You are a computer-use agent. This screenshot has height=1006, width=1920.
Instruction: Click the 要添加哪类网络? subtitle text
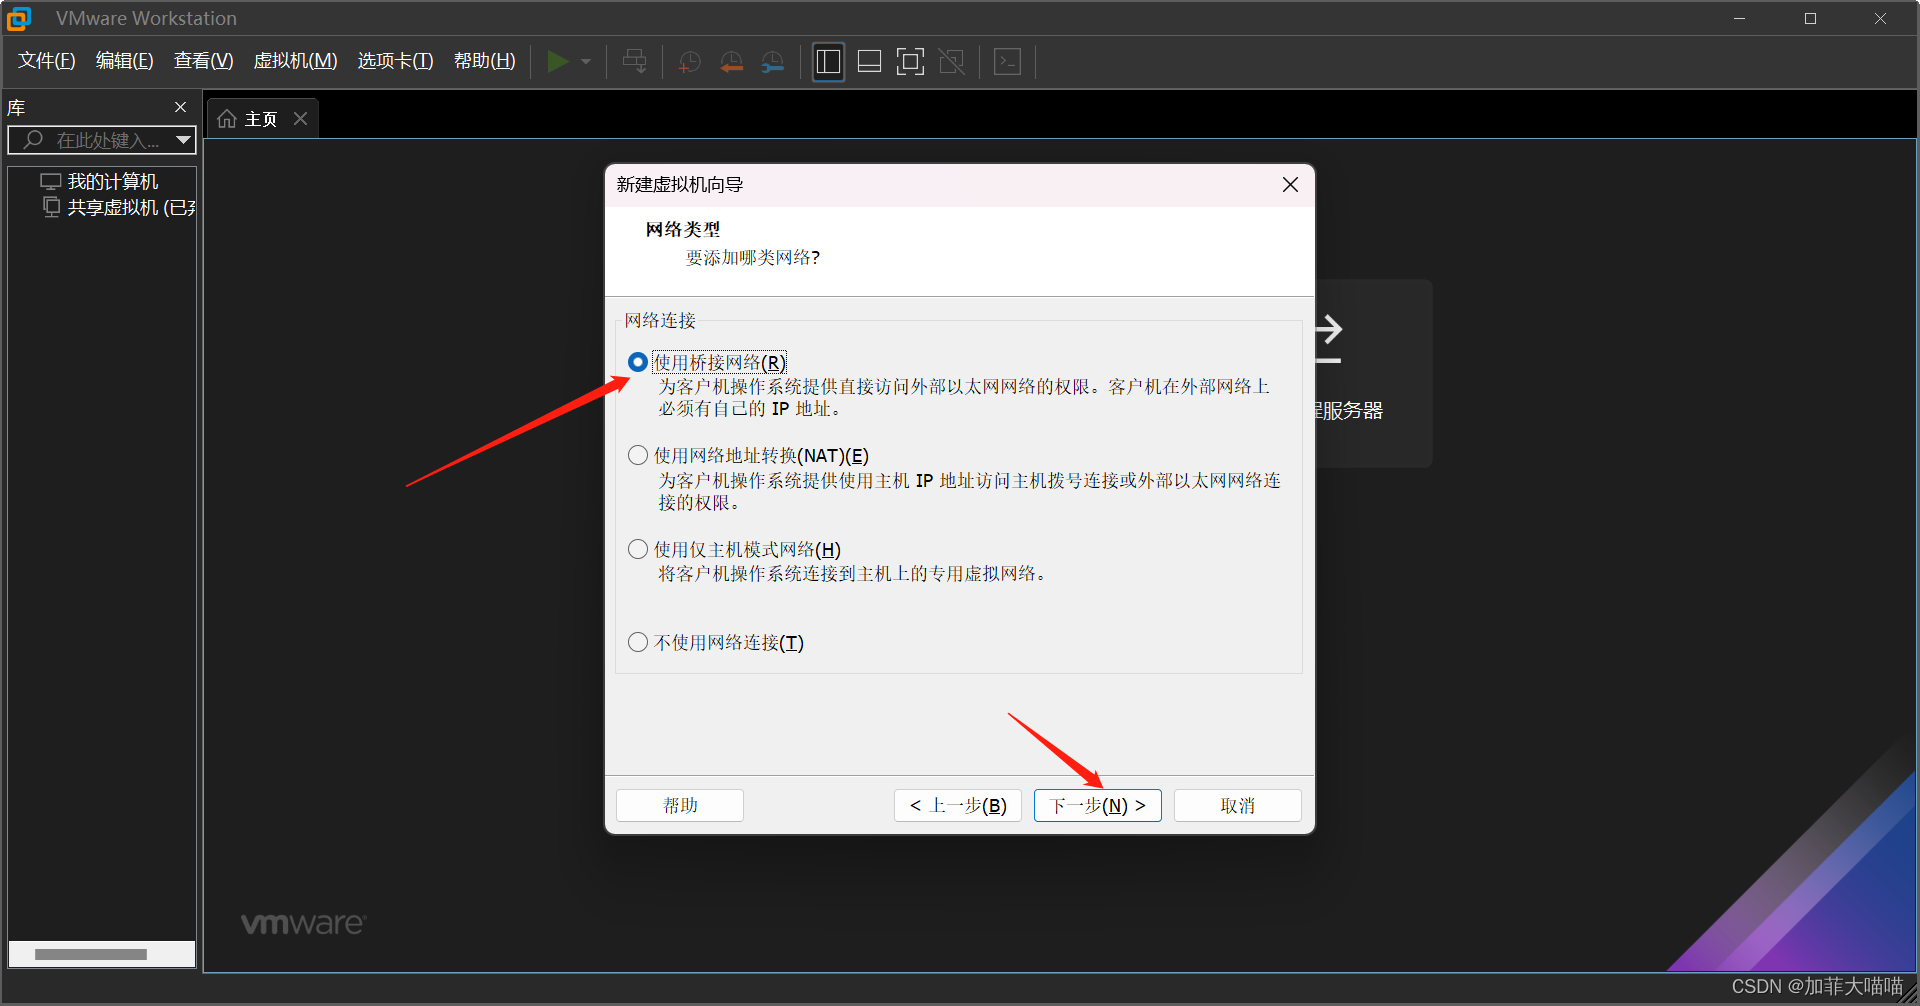tap(753, 257)
